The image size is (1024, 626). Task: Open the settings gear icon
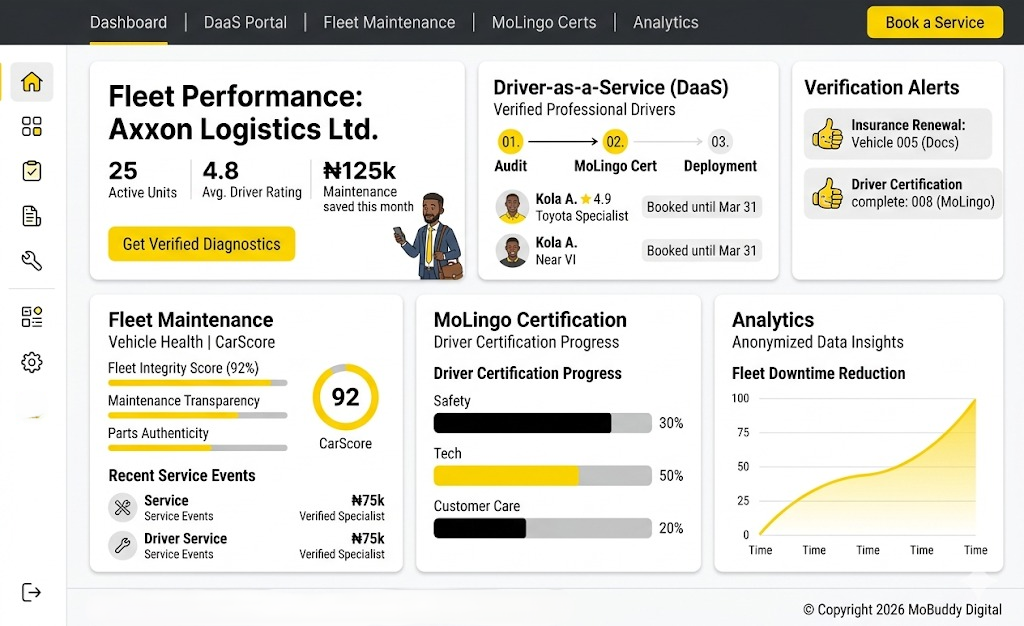pos(32,362)
